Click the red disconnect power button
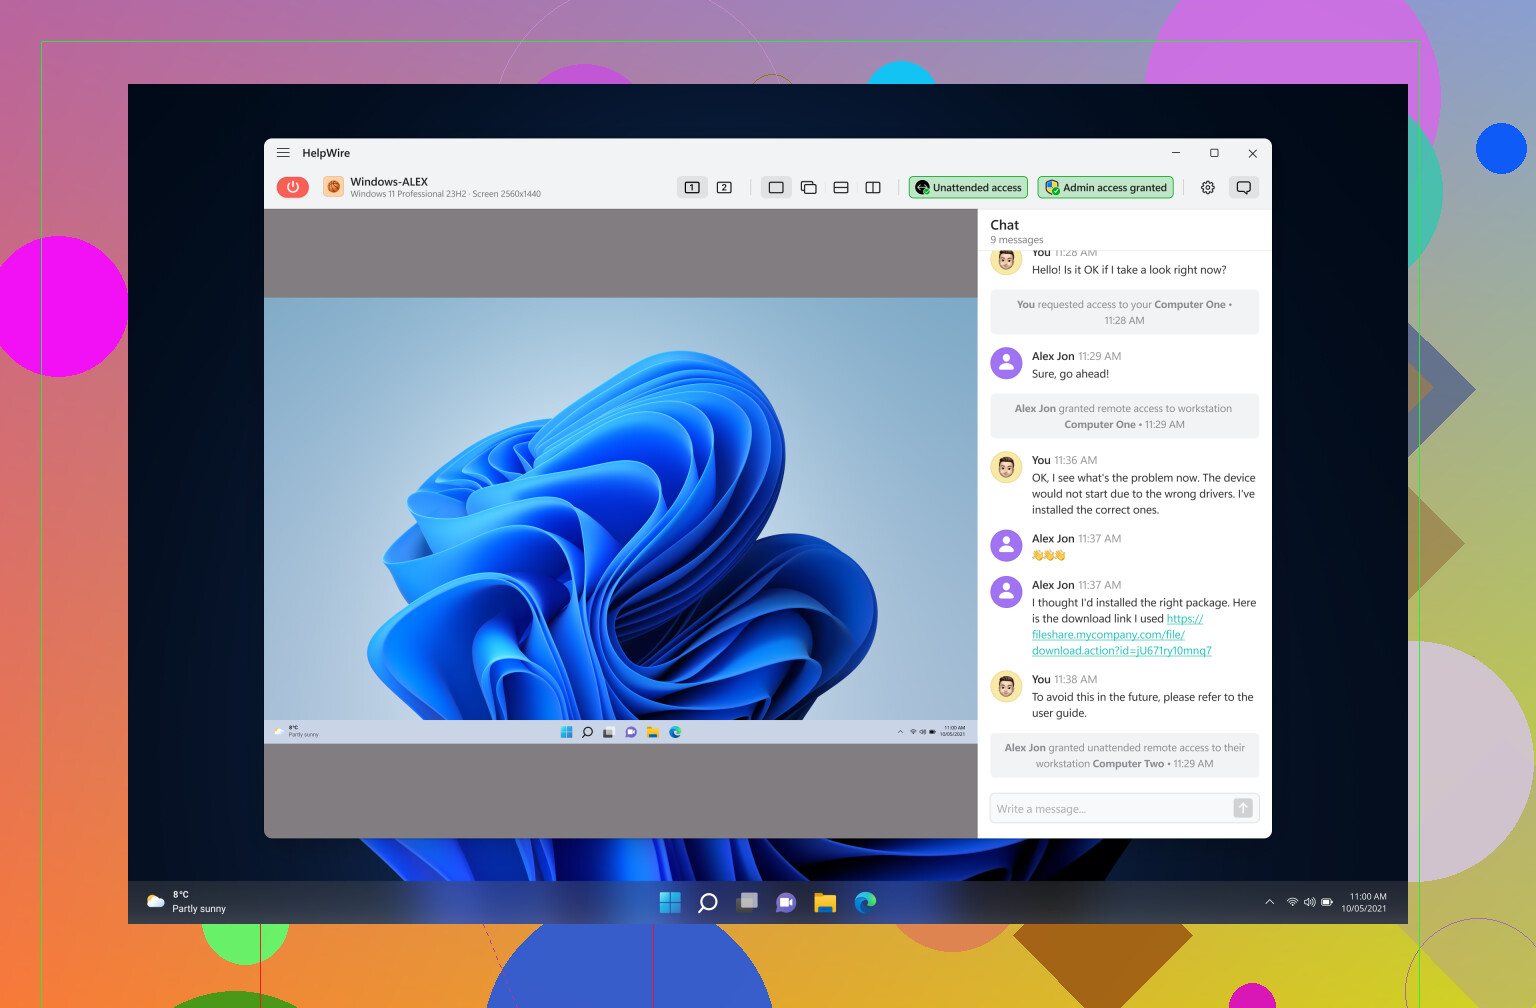This screenshot has height=1008, width=1536. tap(293, 187)
